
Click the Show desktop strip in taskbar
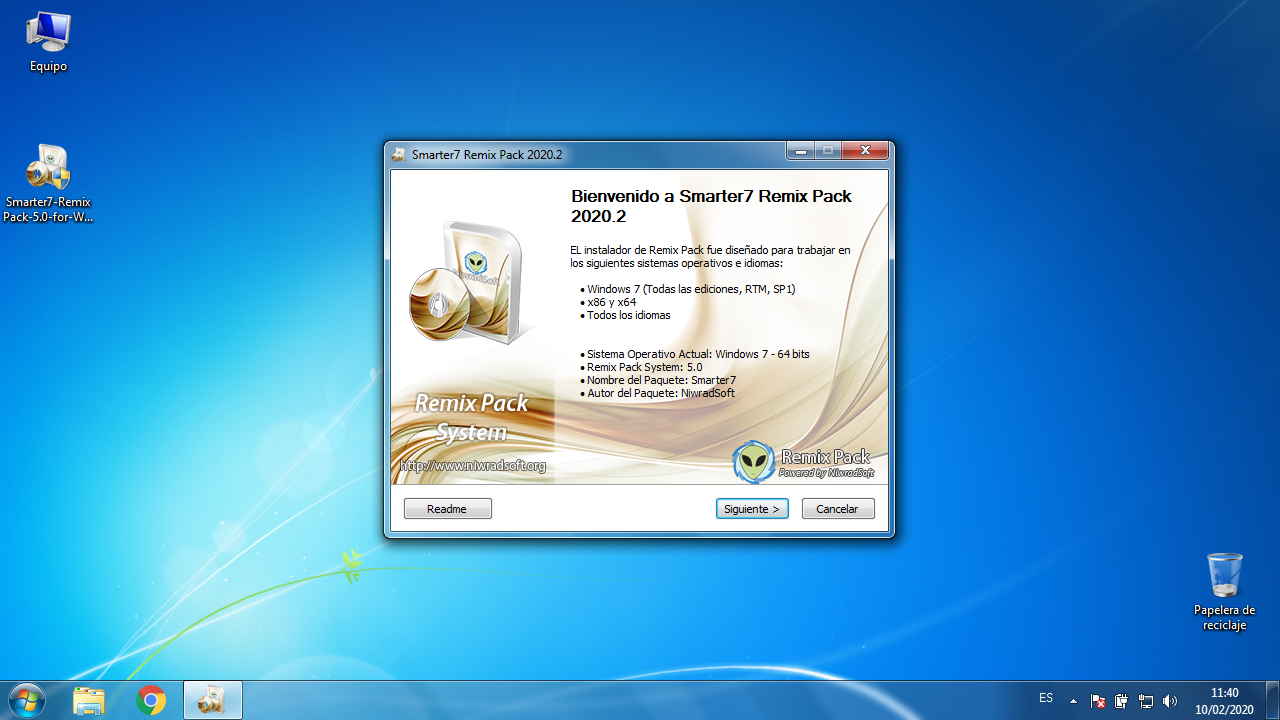click(1272, 701)
